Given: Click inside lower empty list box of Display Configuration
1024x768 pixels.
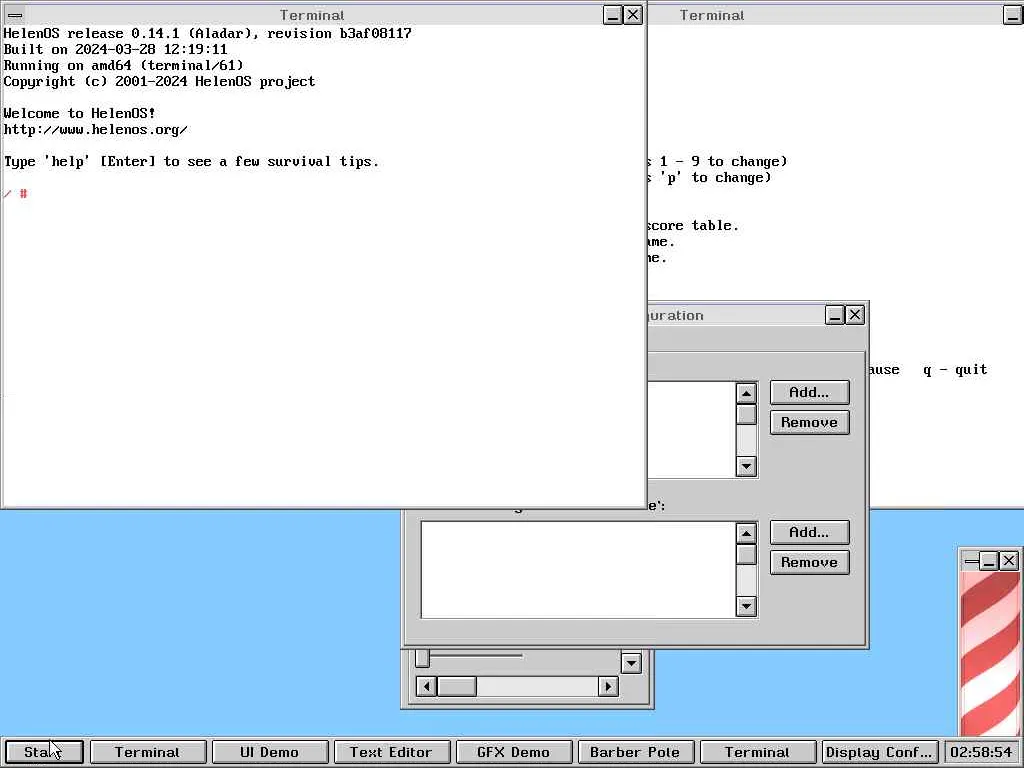Looking at the screenshot, I should coord(578,569).
